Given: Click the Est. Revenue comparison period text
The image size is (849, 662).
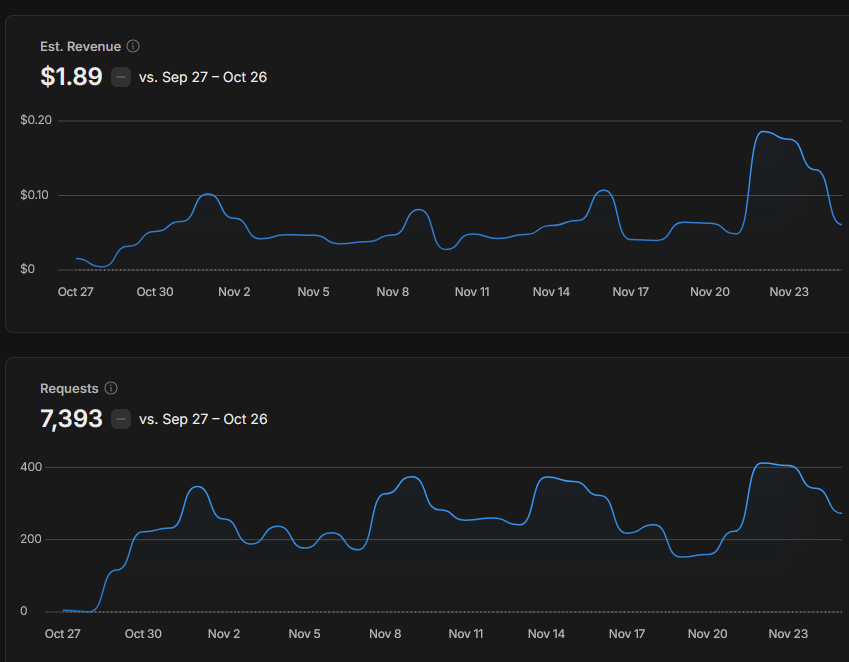Looking at the screenshot, I should click(203, 77).
